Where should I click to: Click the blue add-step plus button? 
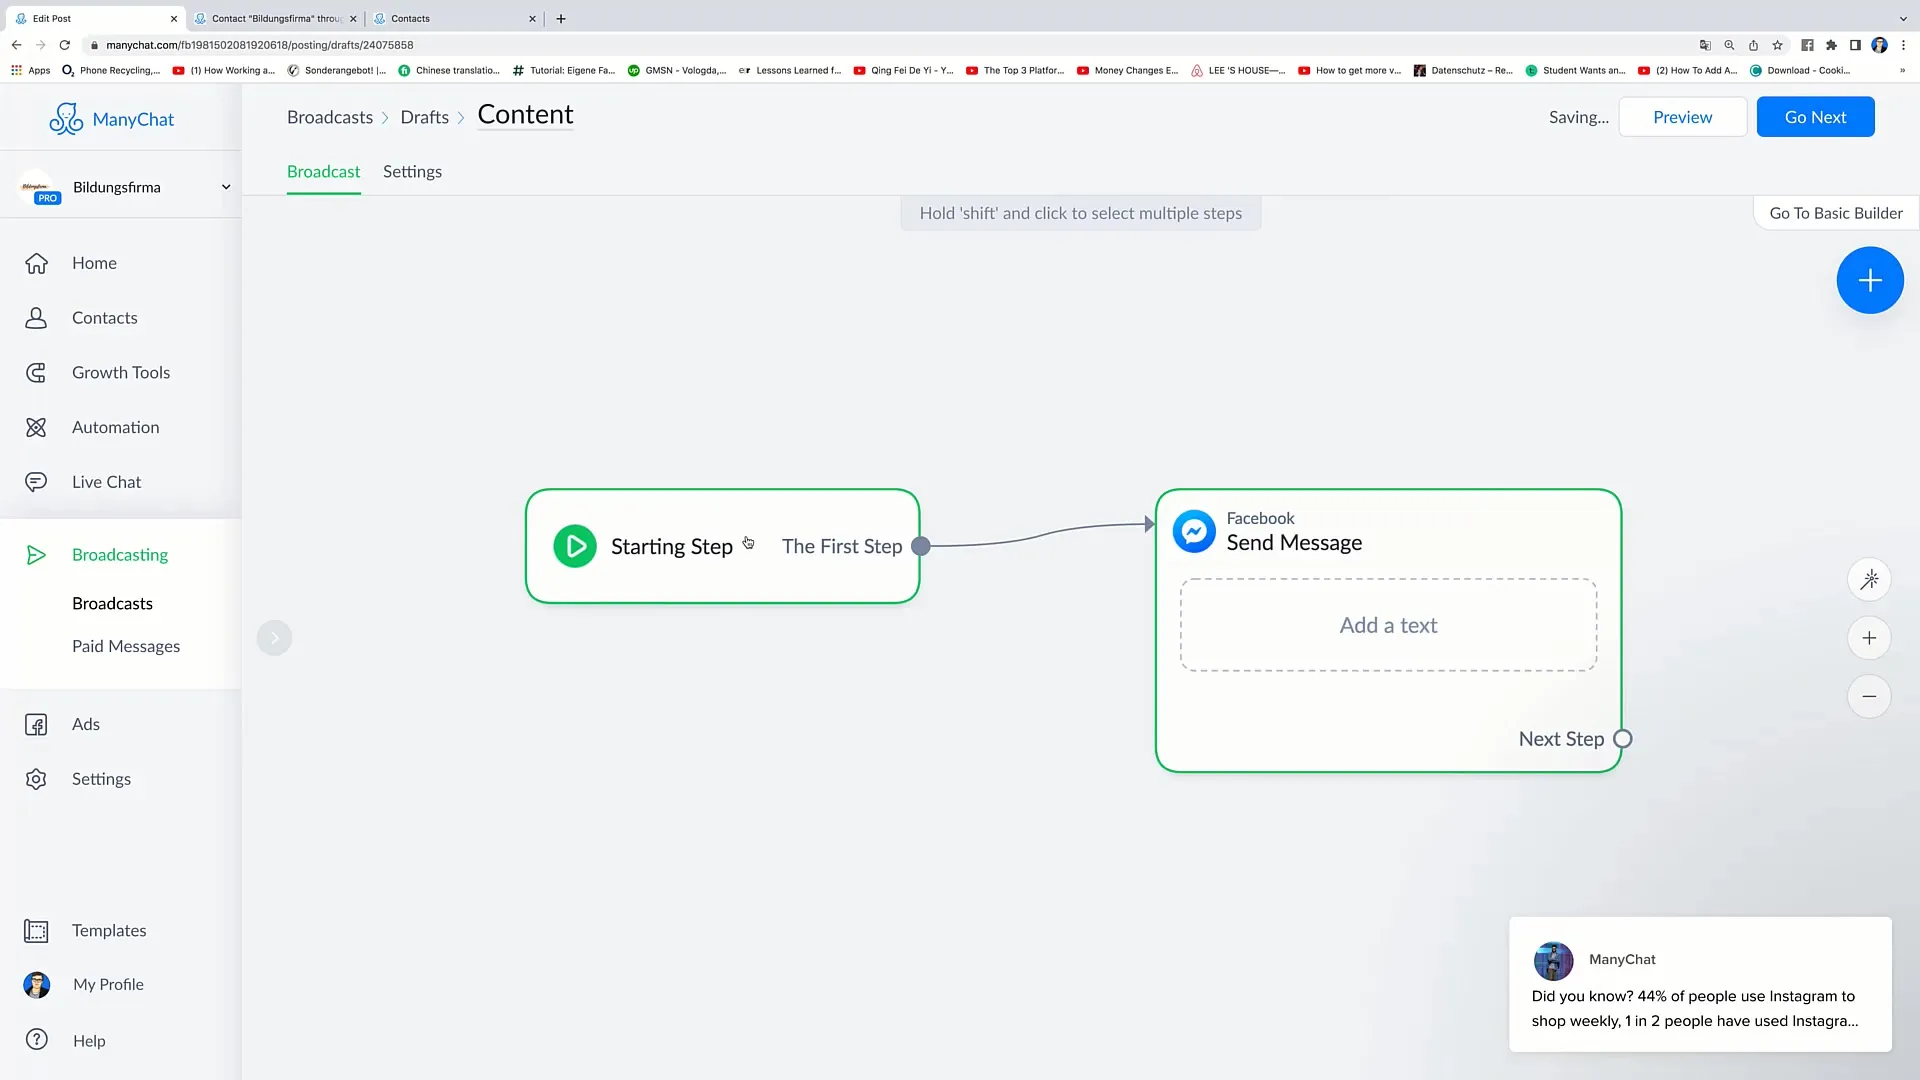[x=1870, y=280]
